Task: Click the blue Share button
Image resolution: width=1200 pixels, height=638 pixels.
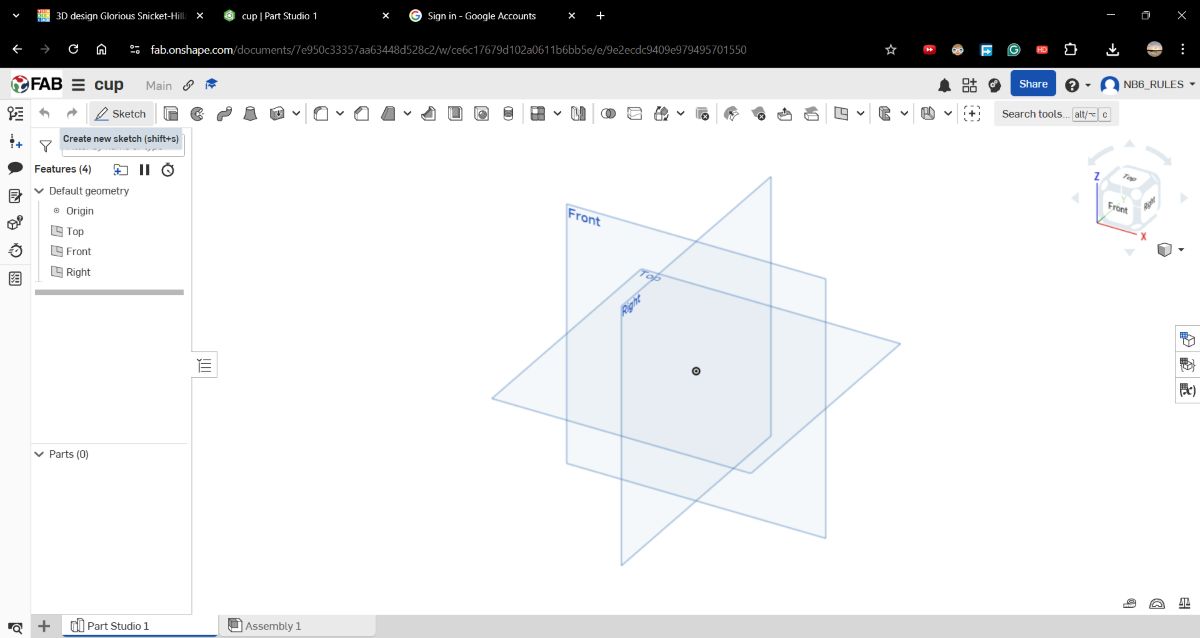Action: (x=1033, y=84)
